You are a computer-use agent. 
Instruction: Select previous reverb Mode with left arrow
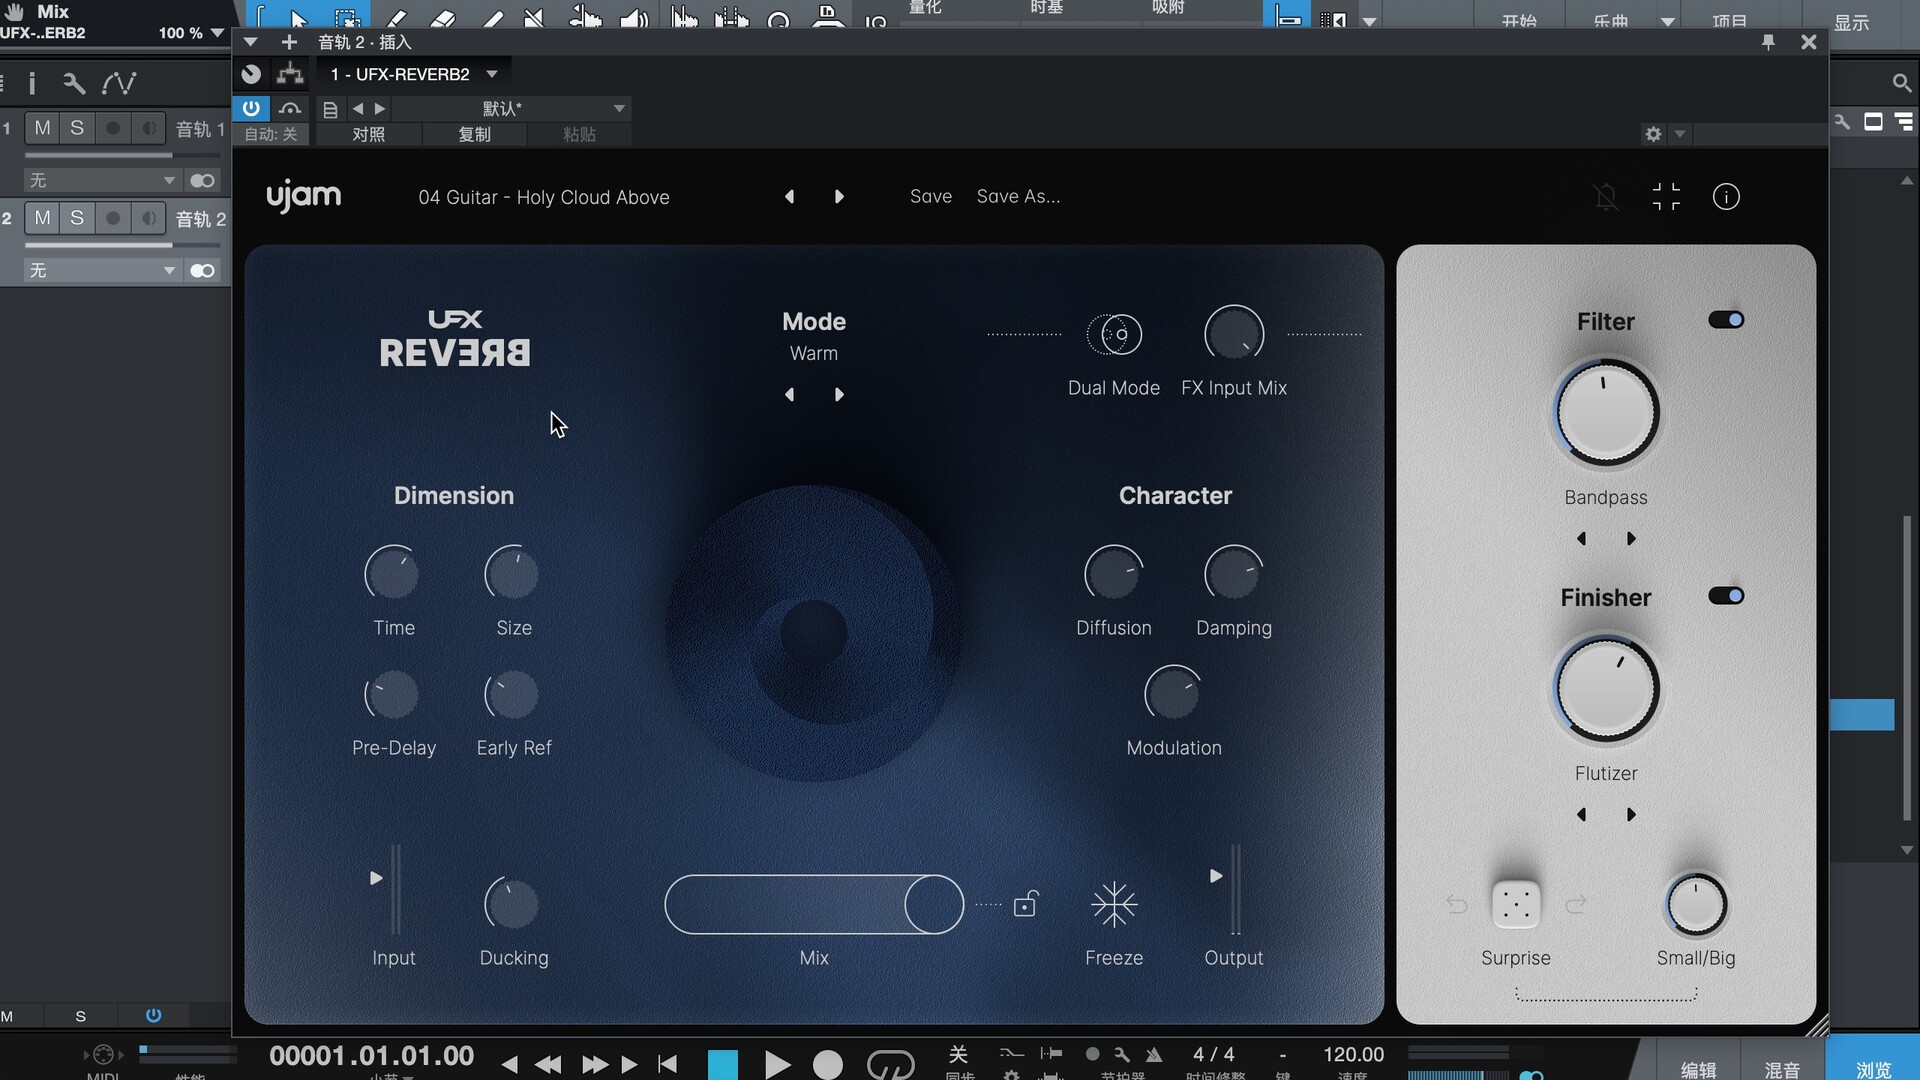coord(789,395)
